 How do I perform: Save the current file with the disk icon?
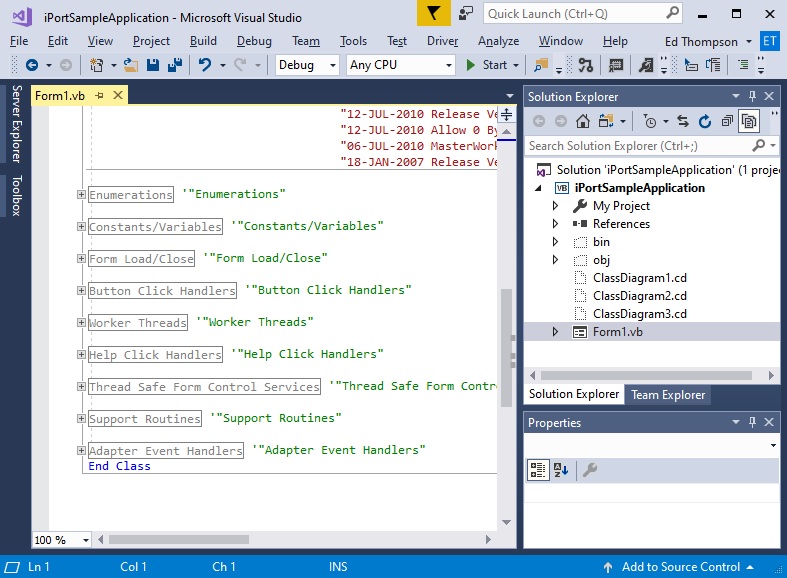click(153, 65)
